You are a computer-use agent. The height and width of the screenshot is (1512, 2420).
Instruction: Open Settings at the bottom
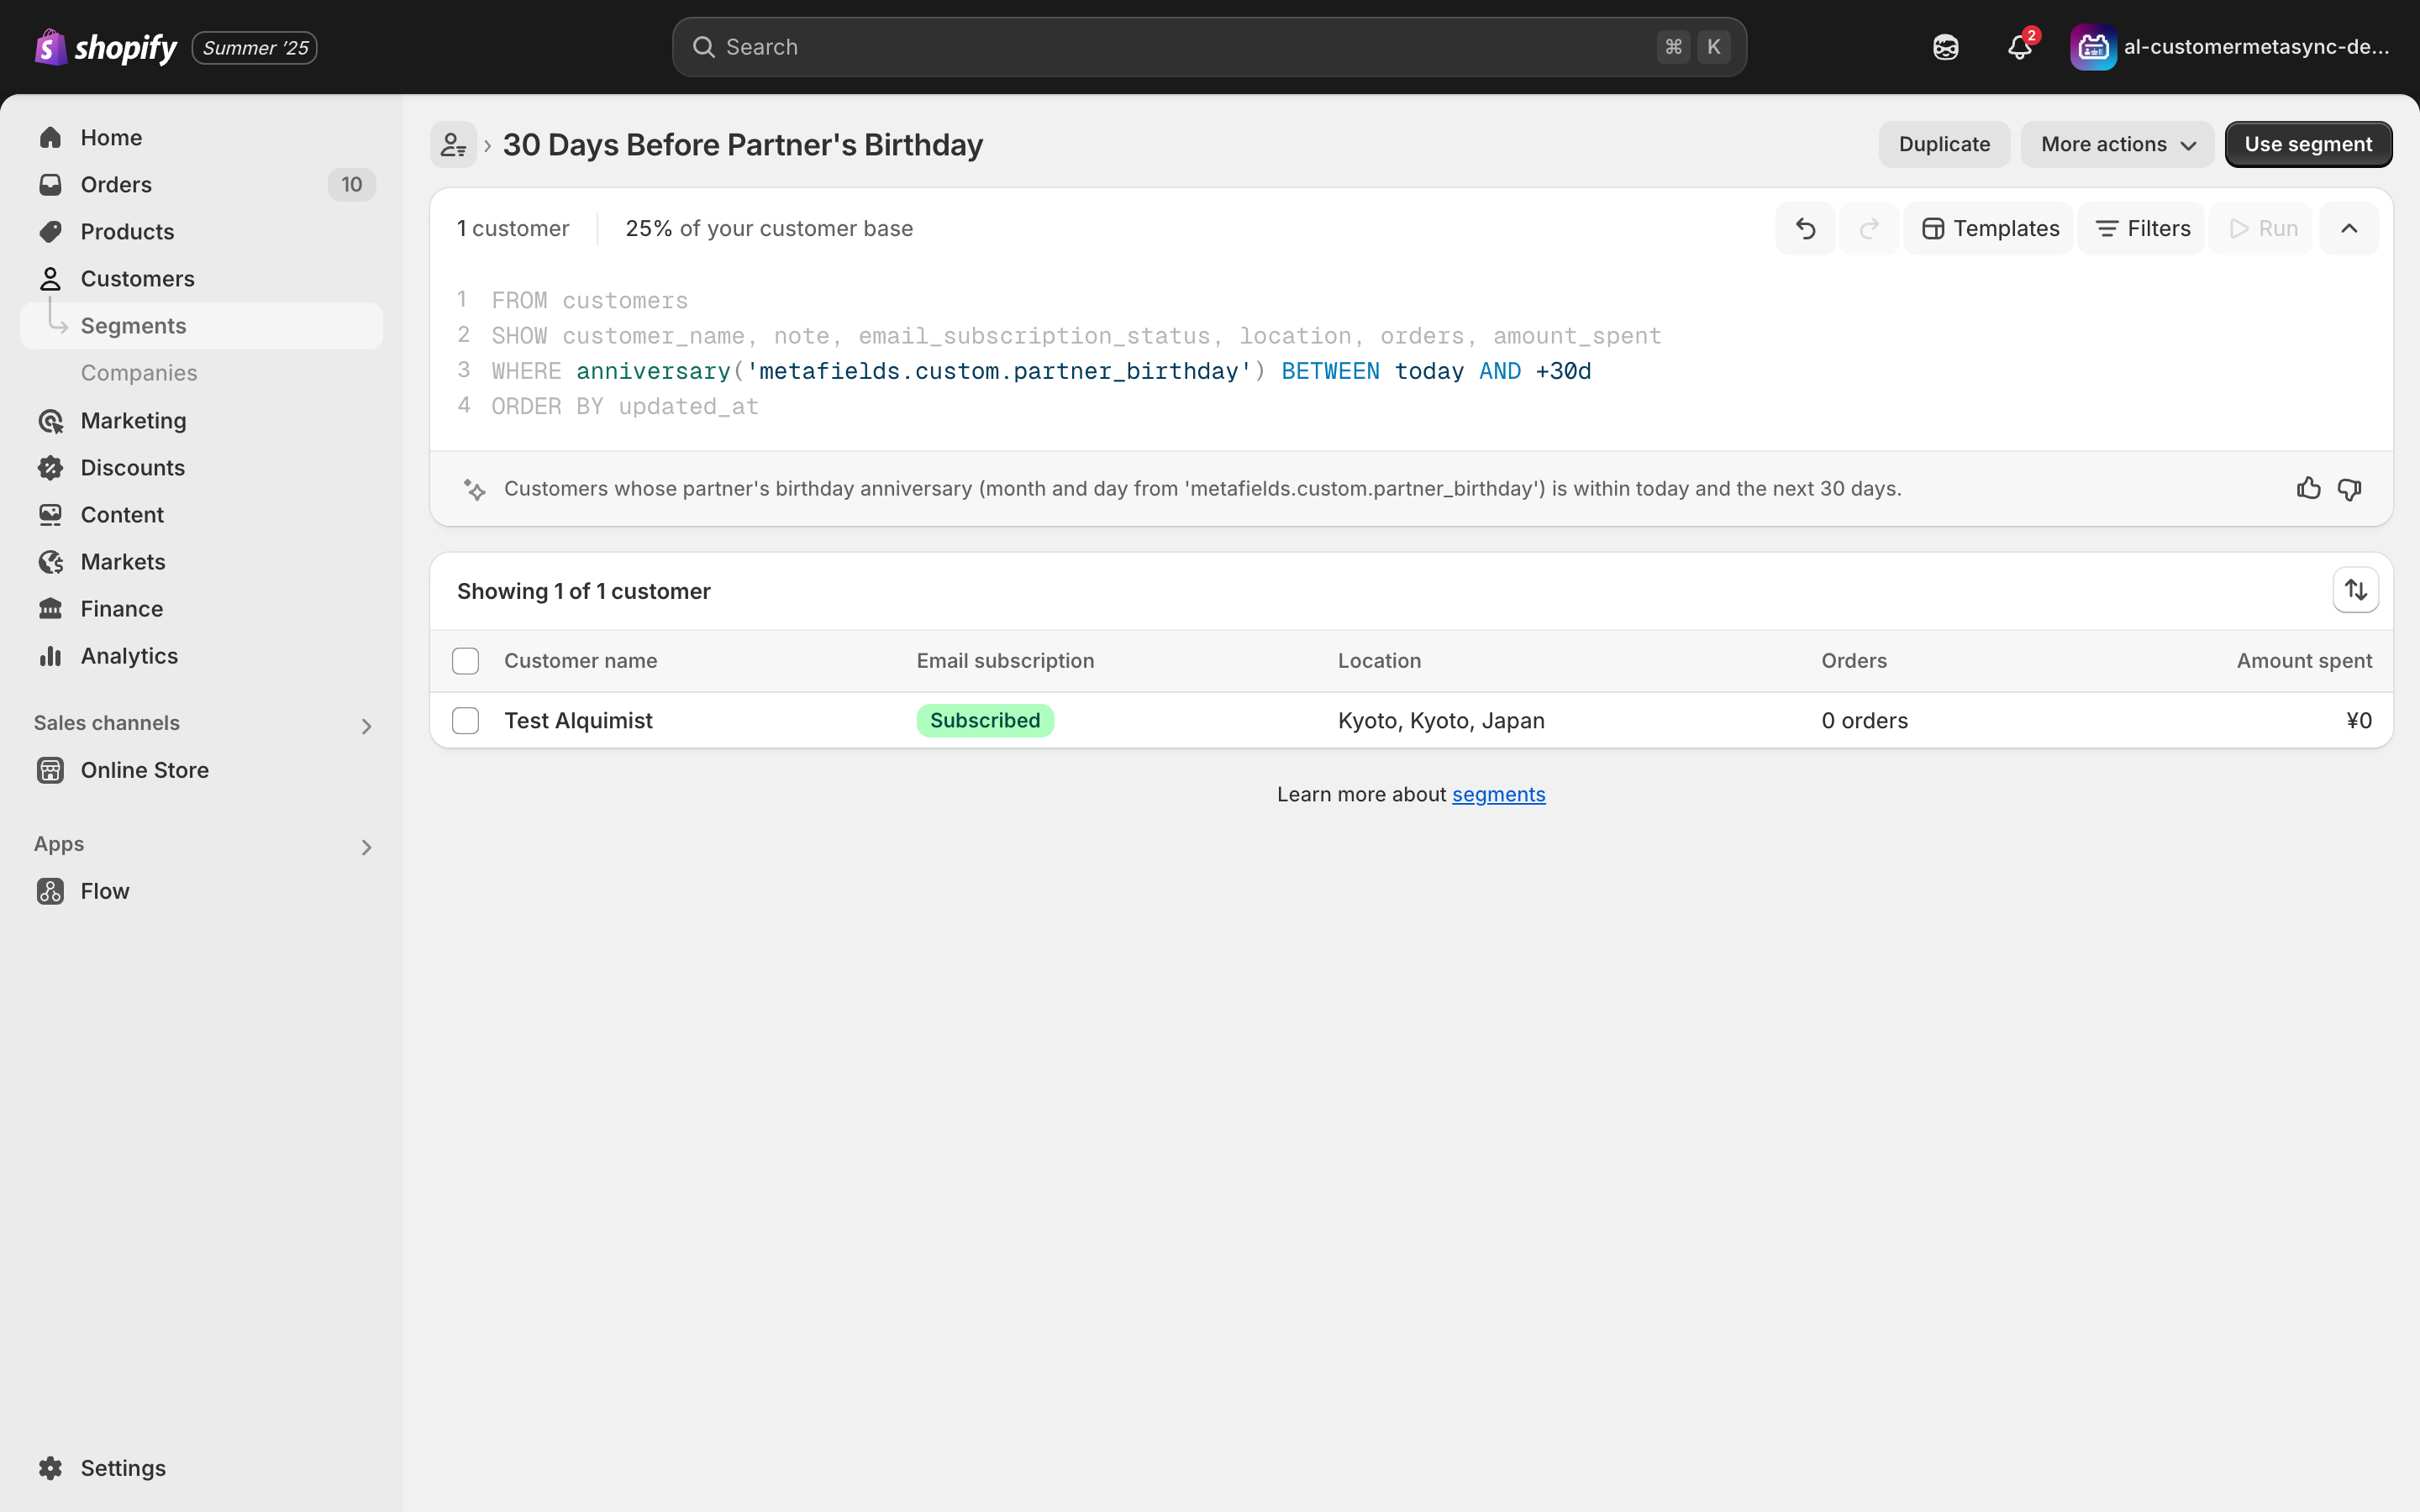201,1467
